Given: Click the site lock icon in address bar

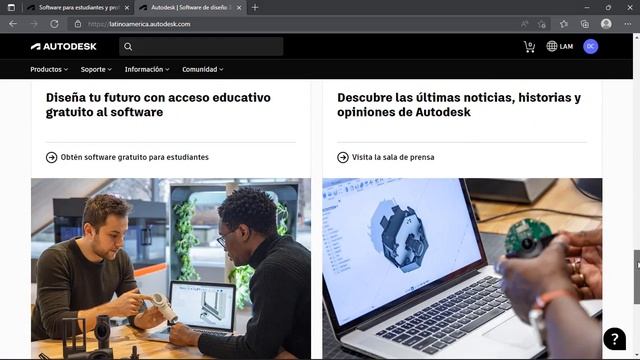Looking at the screenshot, I should pos(78,24).
